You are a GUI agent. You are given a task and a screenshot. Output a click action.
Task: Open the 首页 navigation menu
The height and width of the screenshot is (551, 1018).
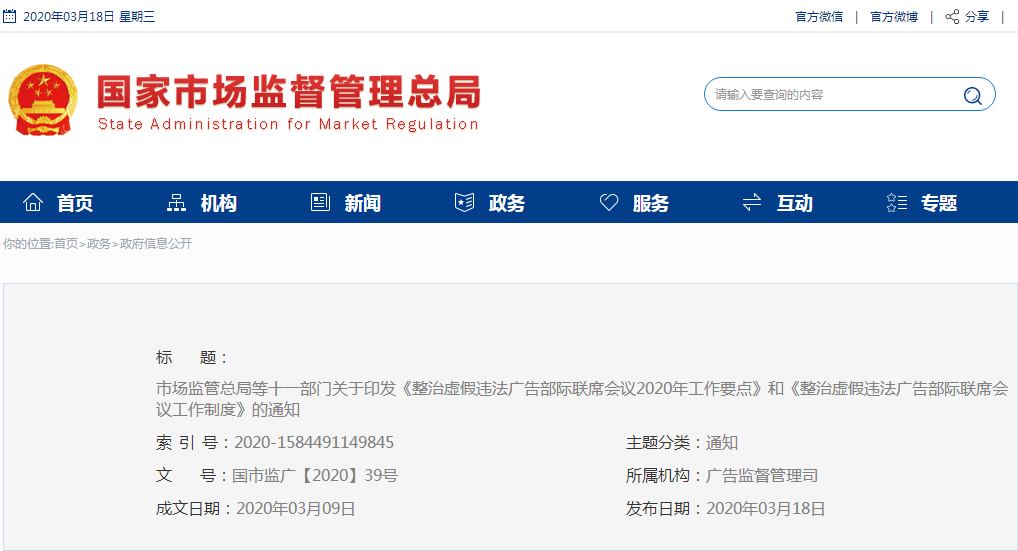[x=75, y=203]
